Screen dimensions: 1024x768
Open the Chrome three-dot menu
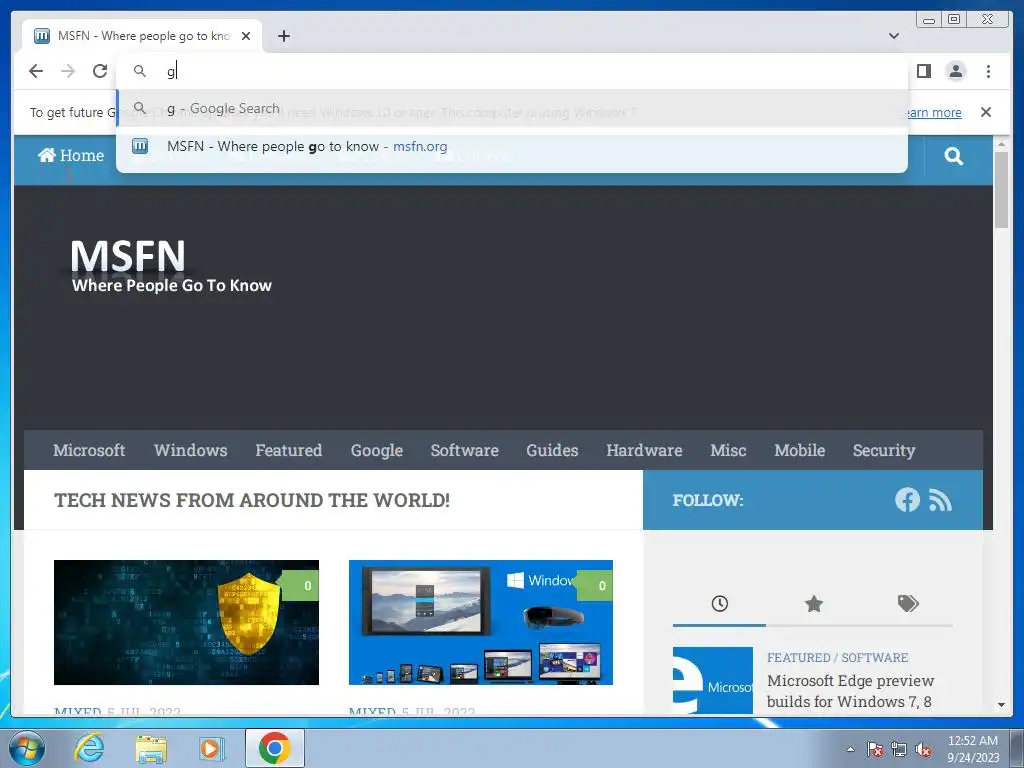[988, 71]
